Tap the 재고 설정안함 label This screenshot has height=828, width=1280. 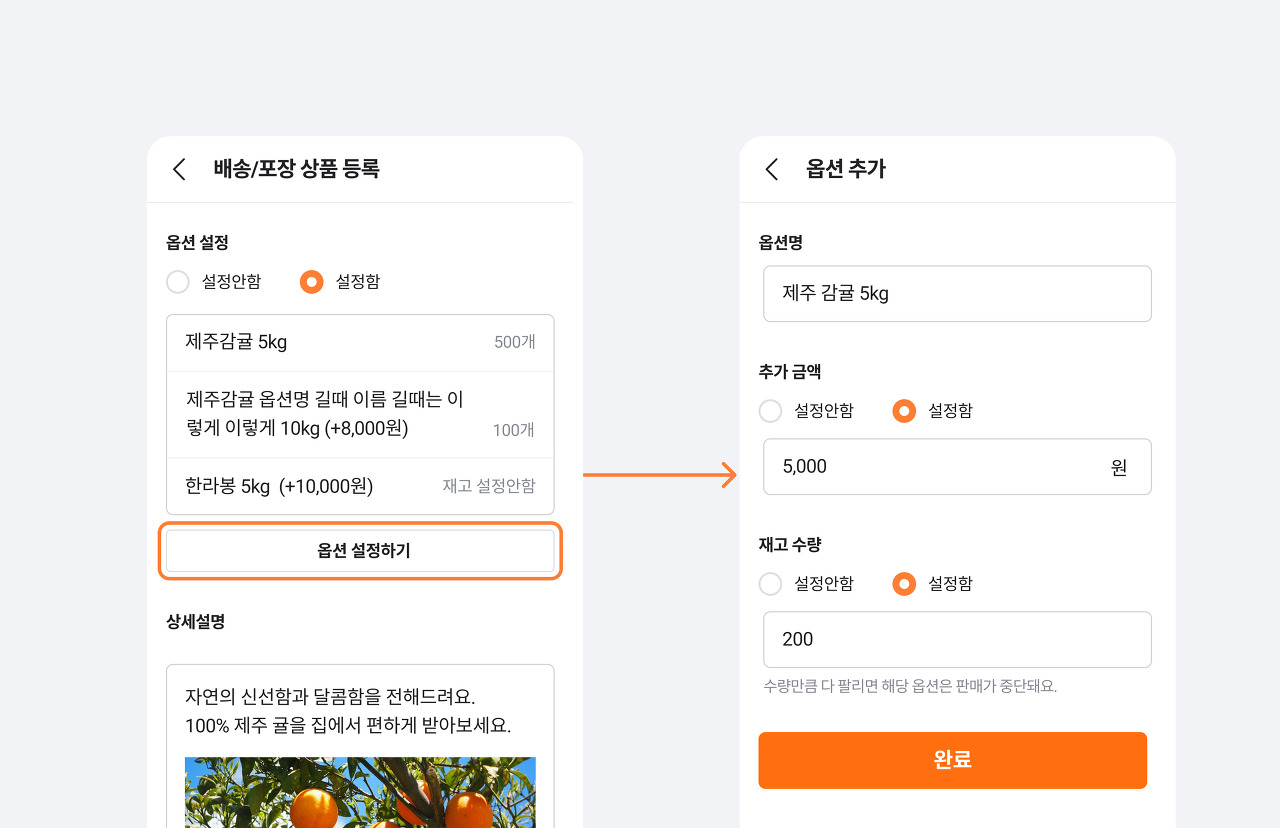pos(489,486)
